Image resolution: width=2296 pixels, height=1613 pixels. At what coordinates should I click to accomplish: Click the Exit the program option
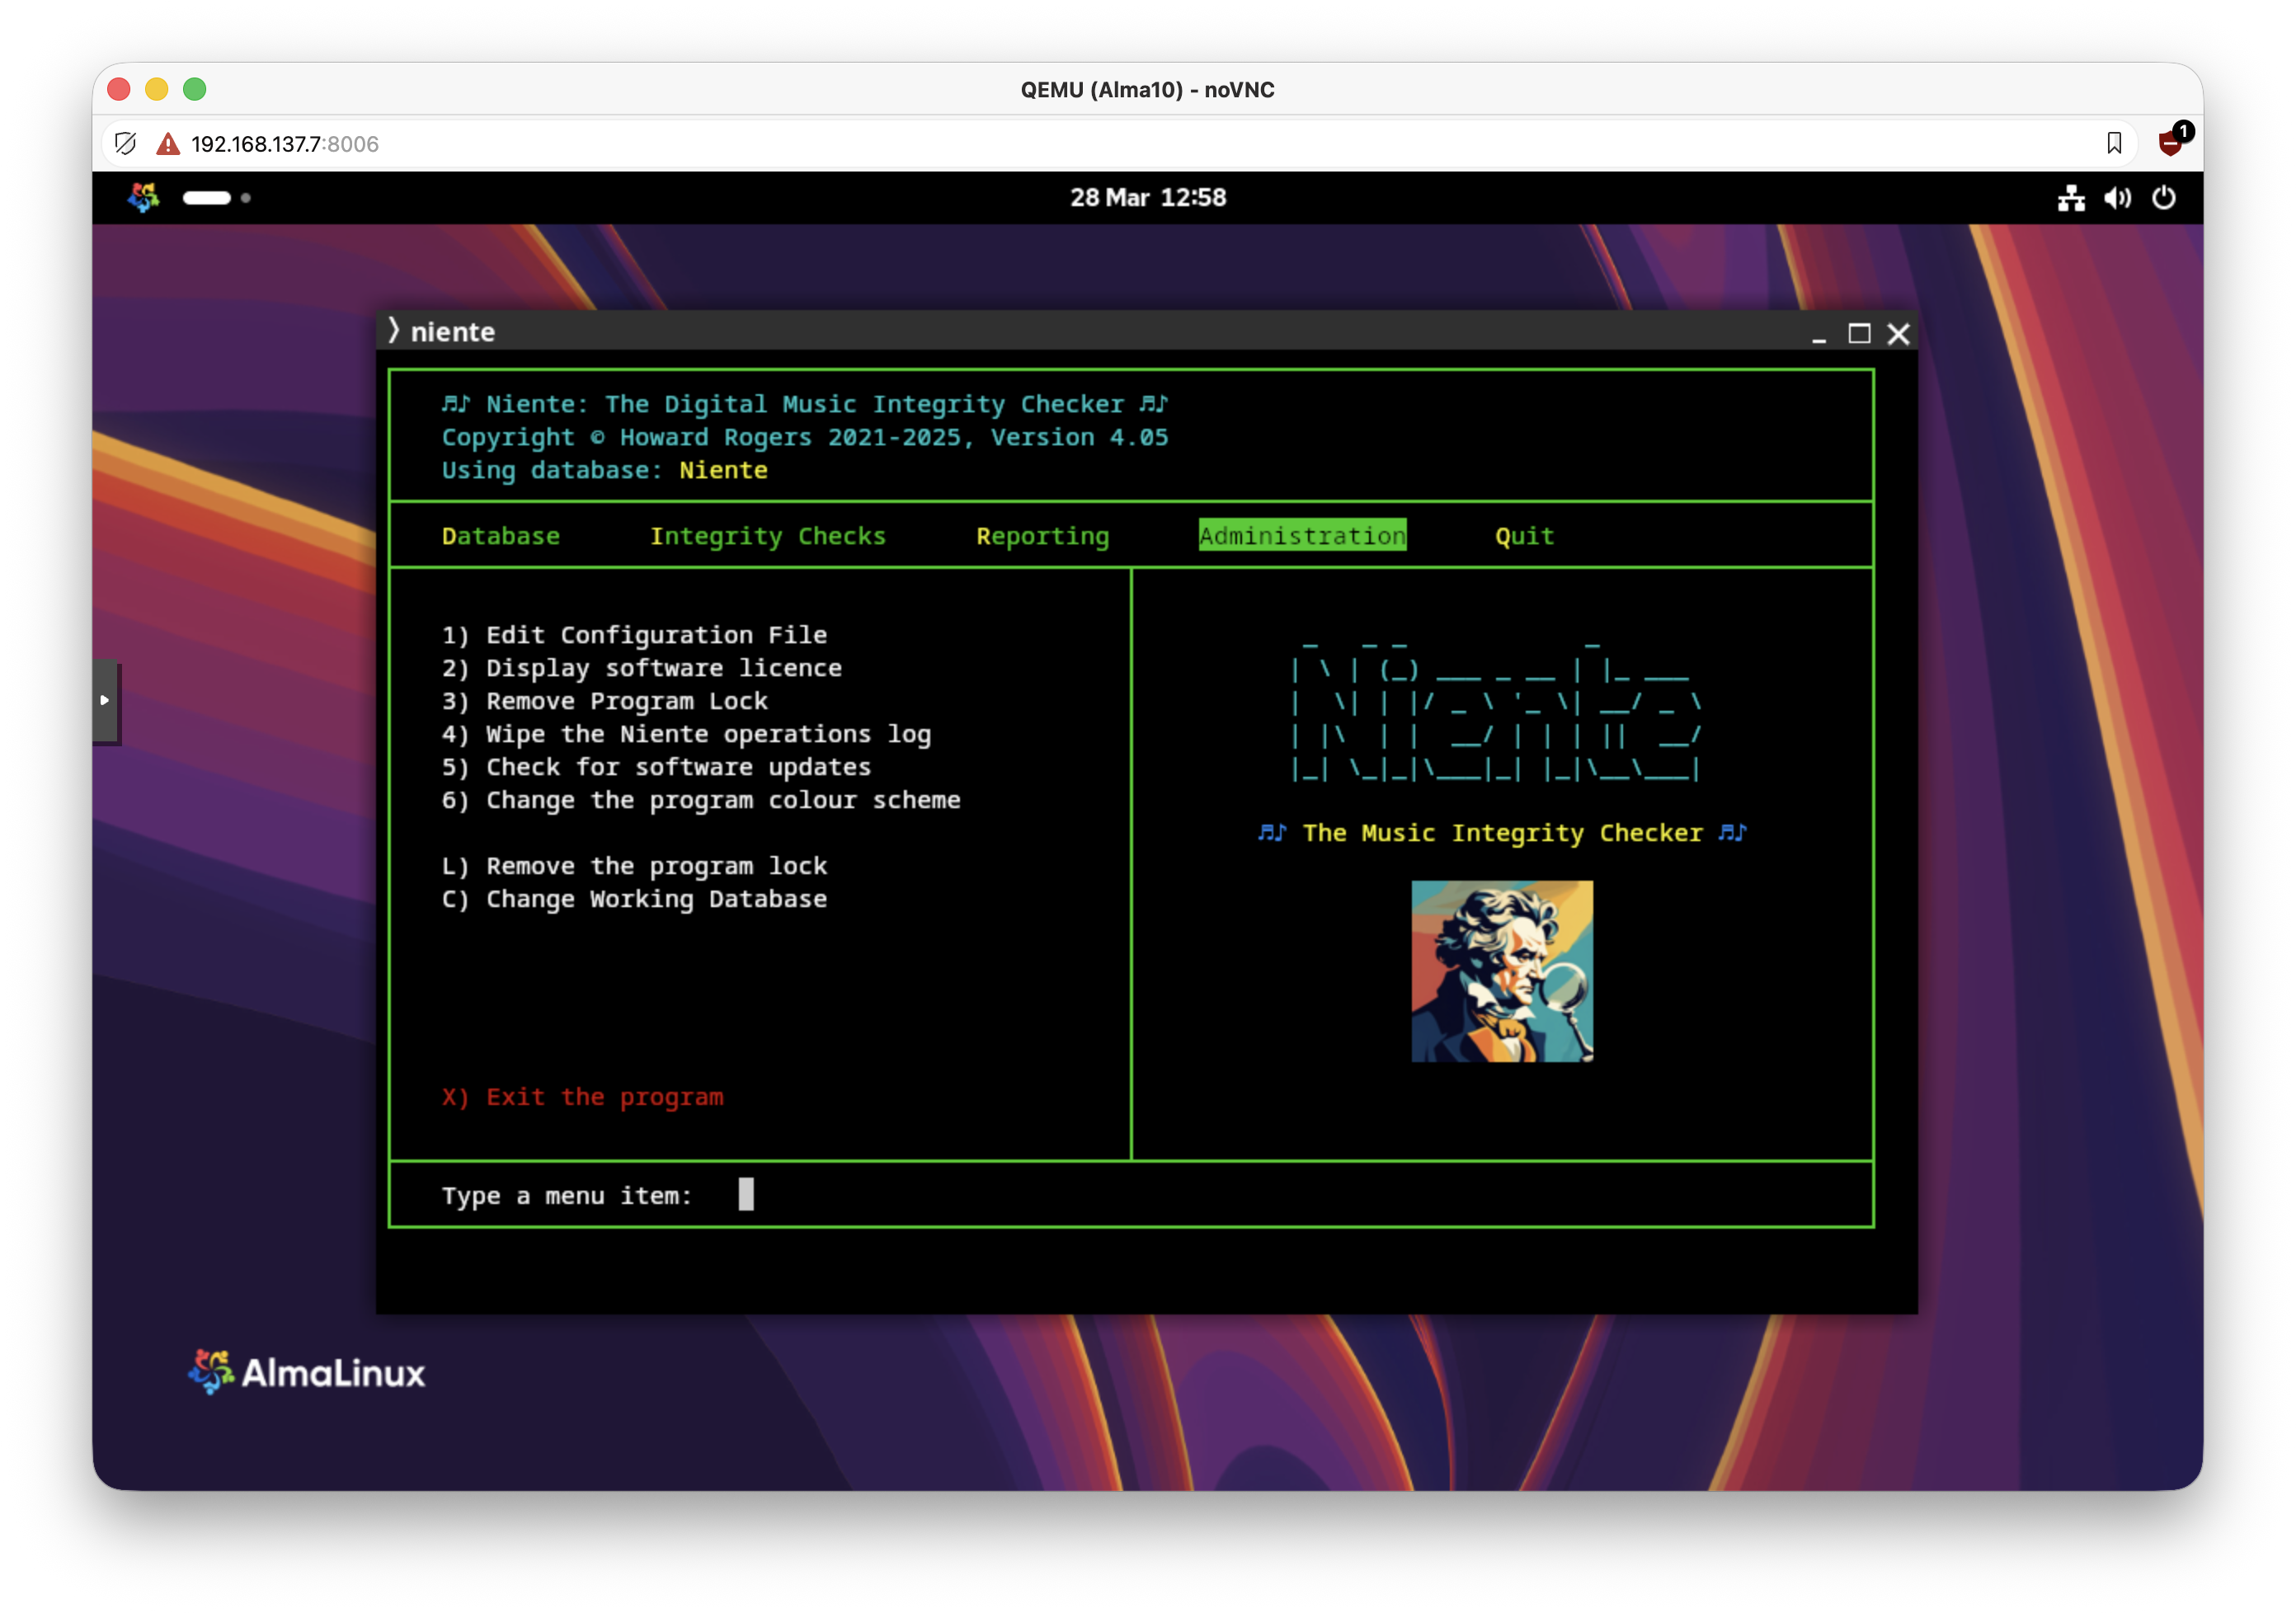pos(582,1097)
